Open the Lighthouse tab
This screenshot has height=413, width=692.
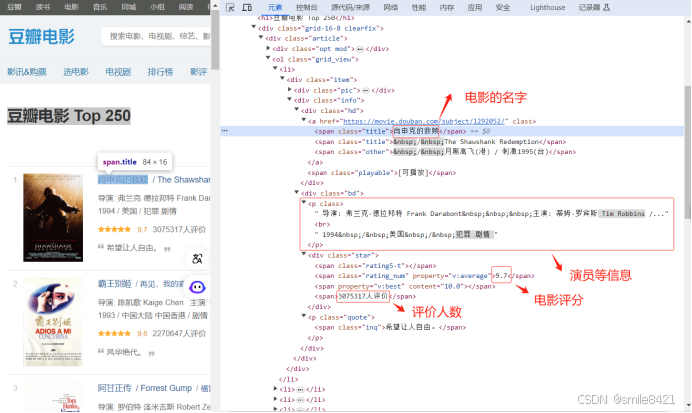[x=548, y=8]
